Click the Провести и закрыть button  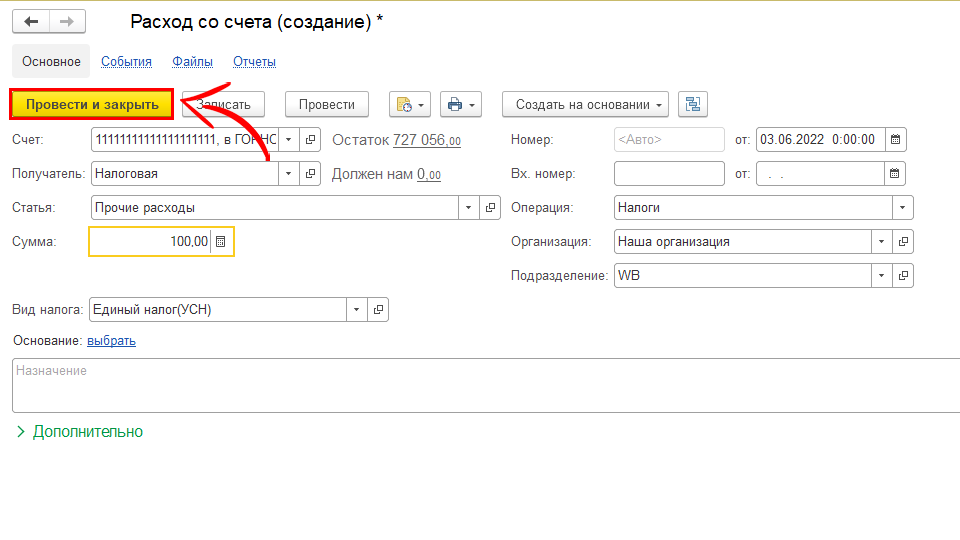coord(92,104)
